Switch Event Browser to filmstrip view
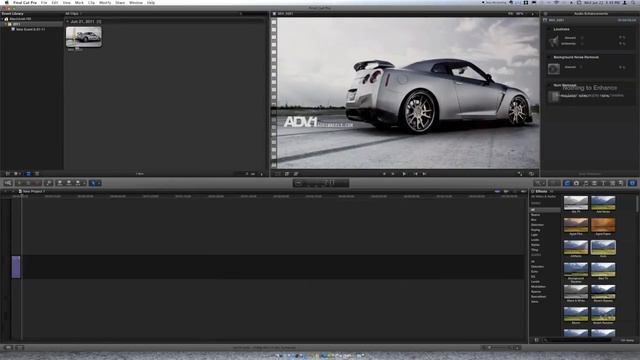The image size is (640, 360). [28, 173]
